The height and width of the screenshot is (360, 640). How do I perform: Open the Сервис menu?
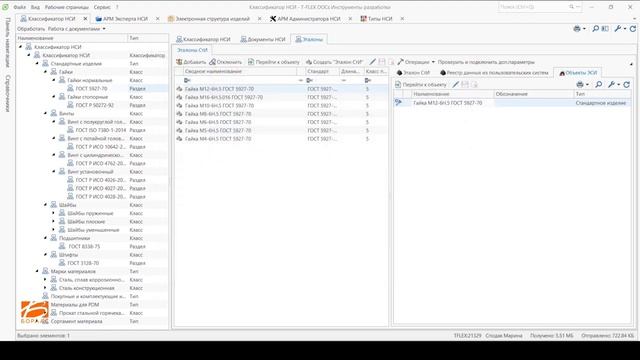[102, 7]
